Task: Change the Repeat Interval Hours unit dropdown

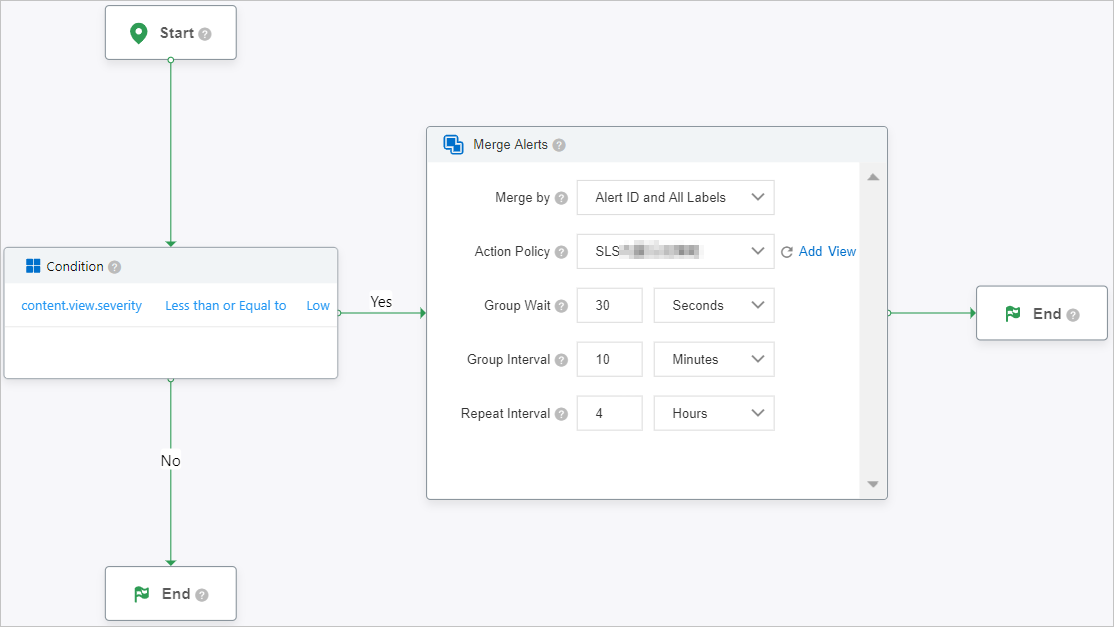Action: point(713,414)
